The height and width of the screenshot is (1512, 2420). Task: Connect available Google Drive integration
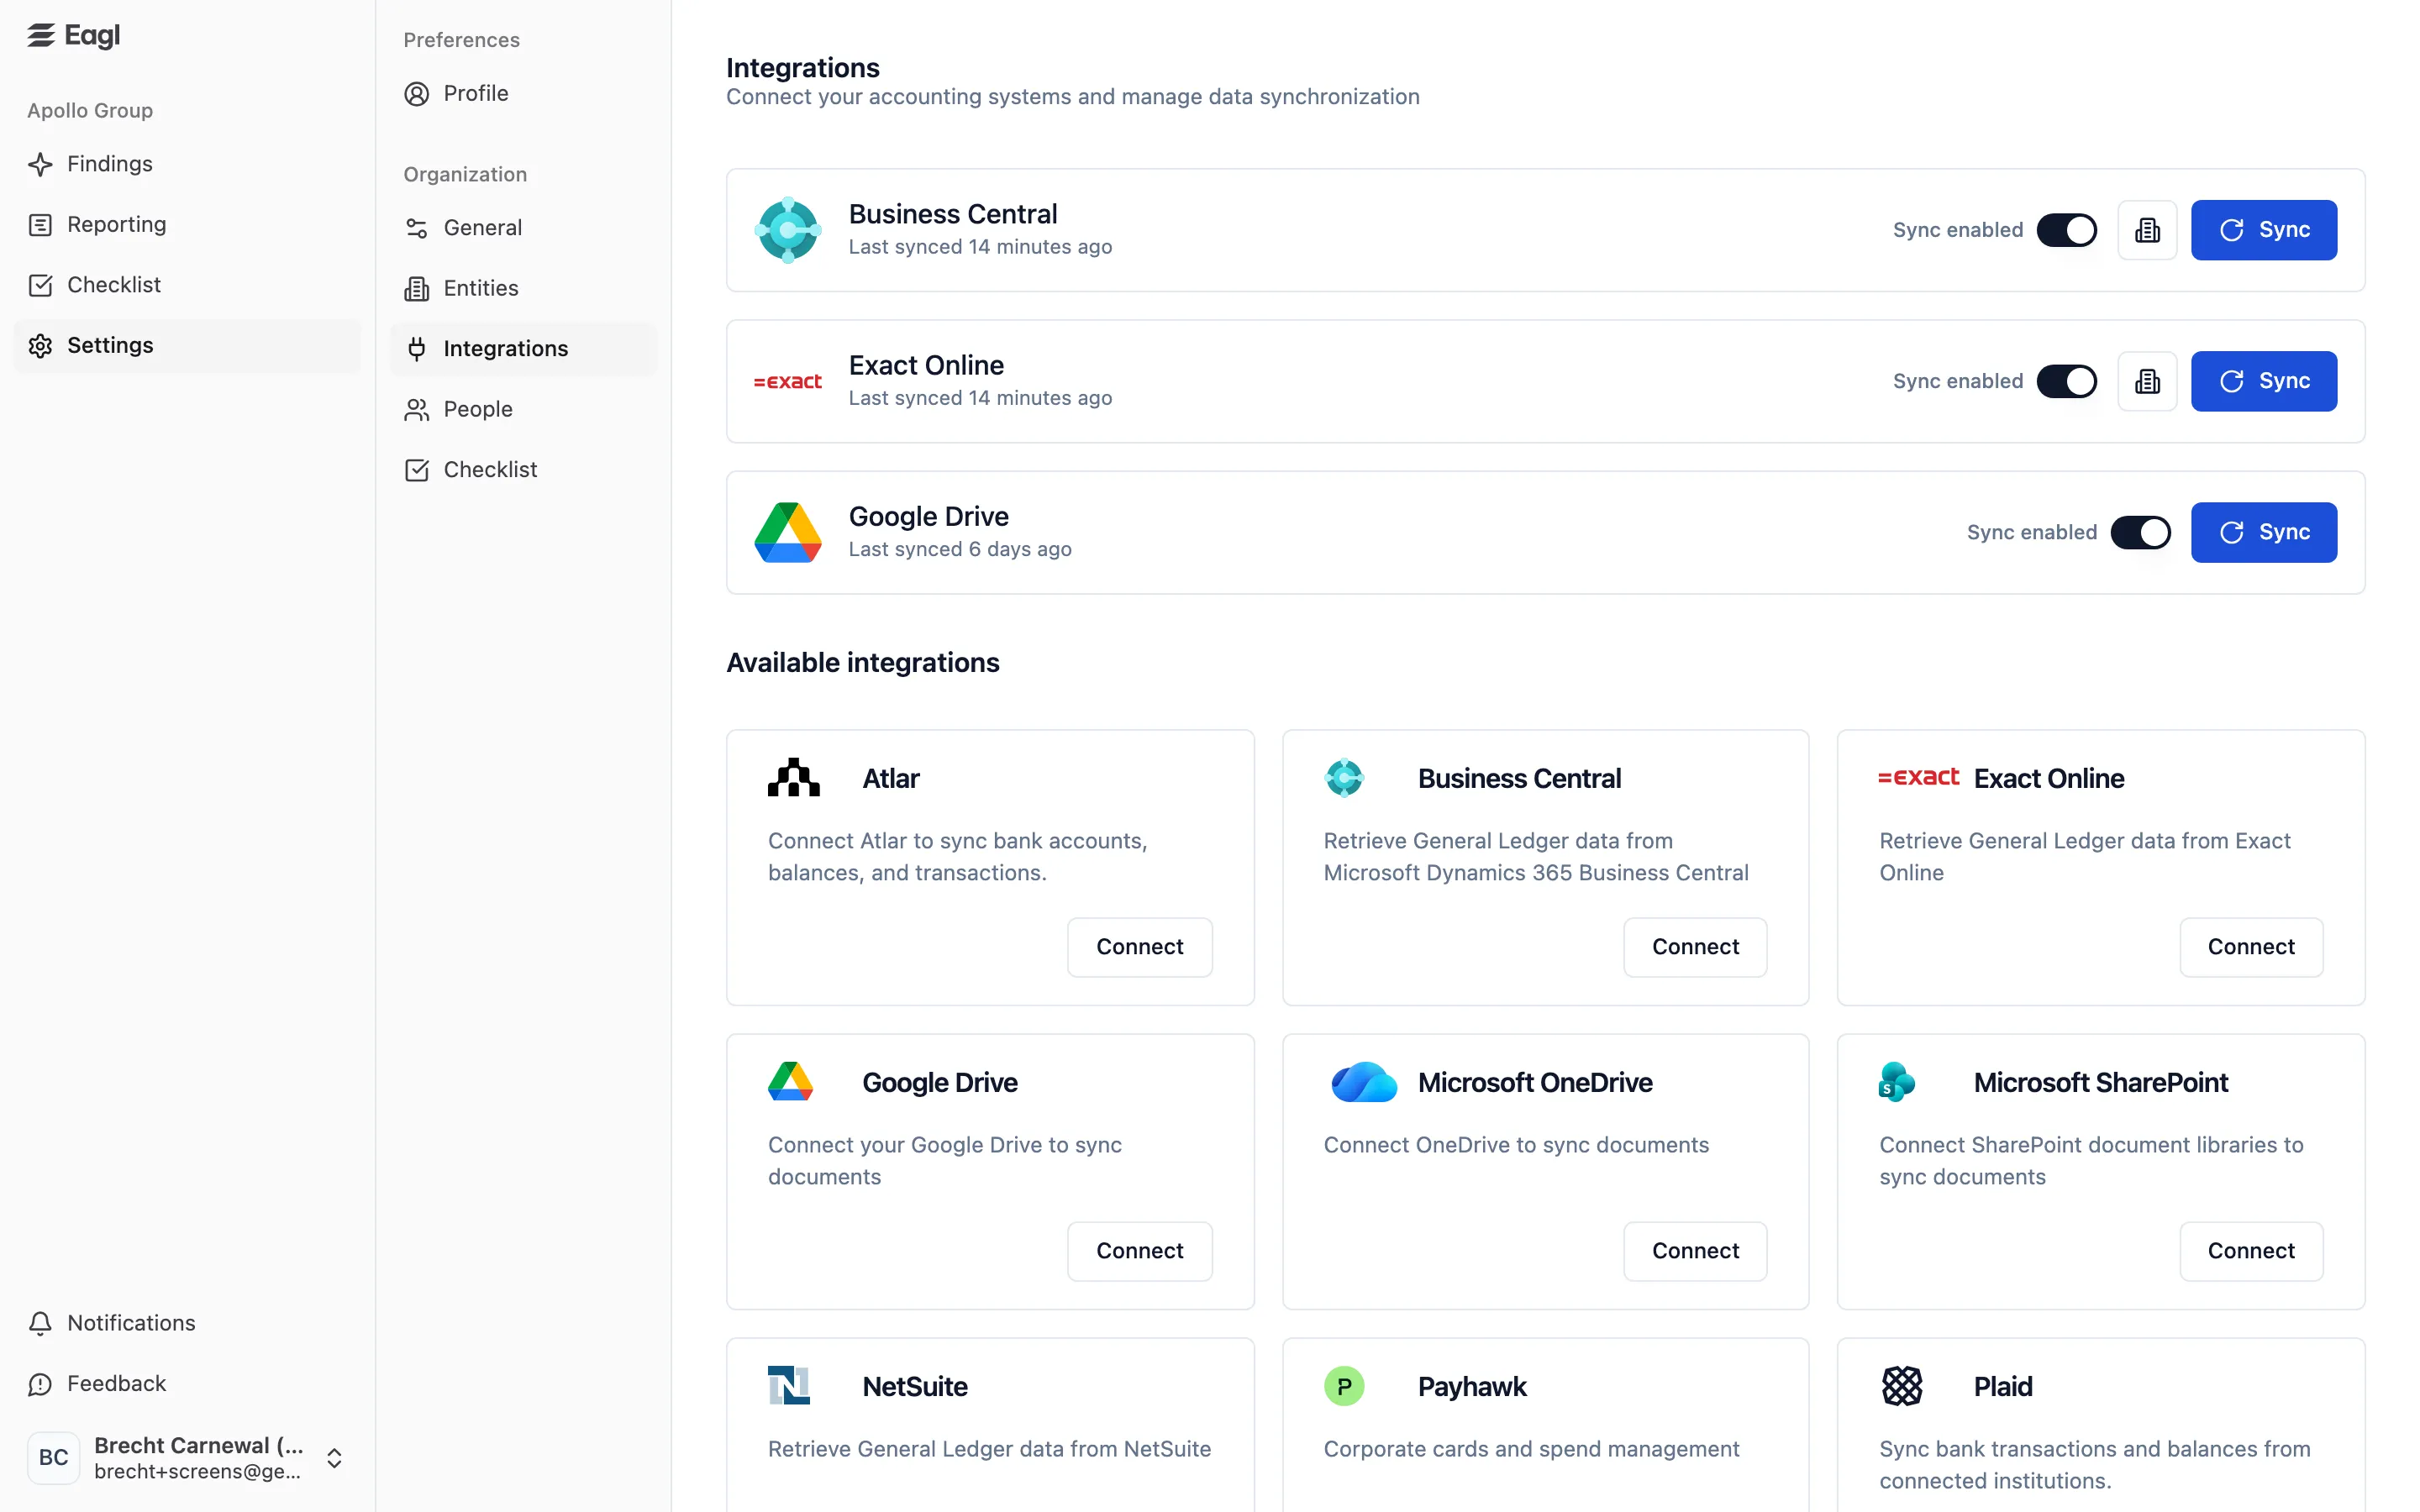1140,1251
